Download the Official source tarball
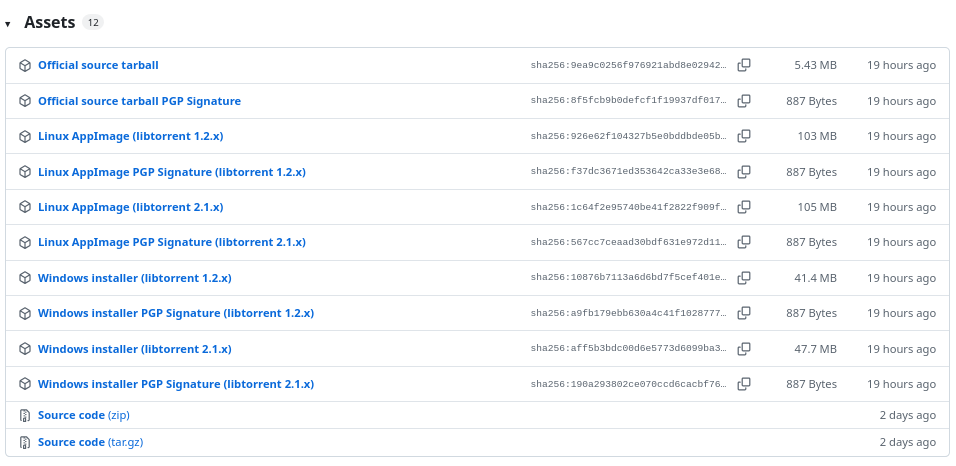The width and height of the screenshot is (956, 466). point(98,65)
